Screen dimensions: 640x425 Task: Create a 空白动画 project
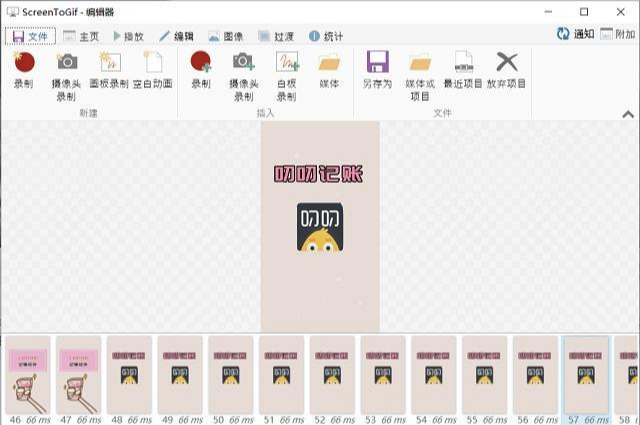153,70
